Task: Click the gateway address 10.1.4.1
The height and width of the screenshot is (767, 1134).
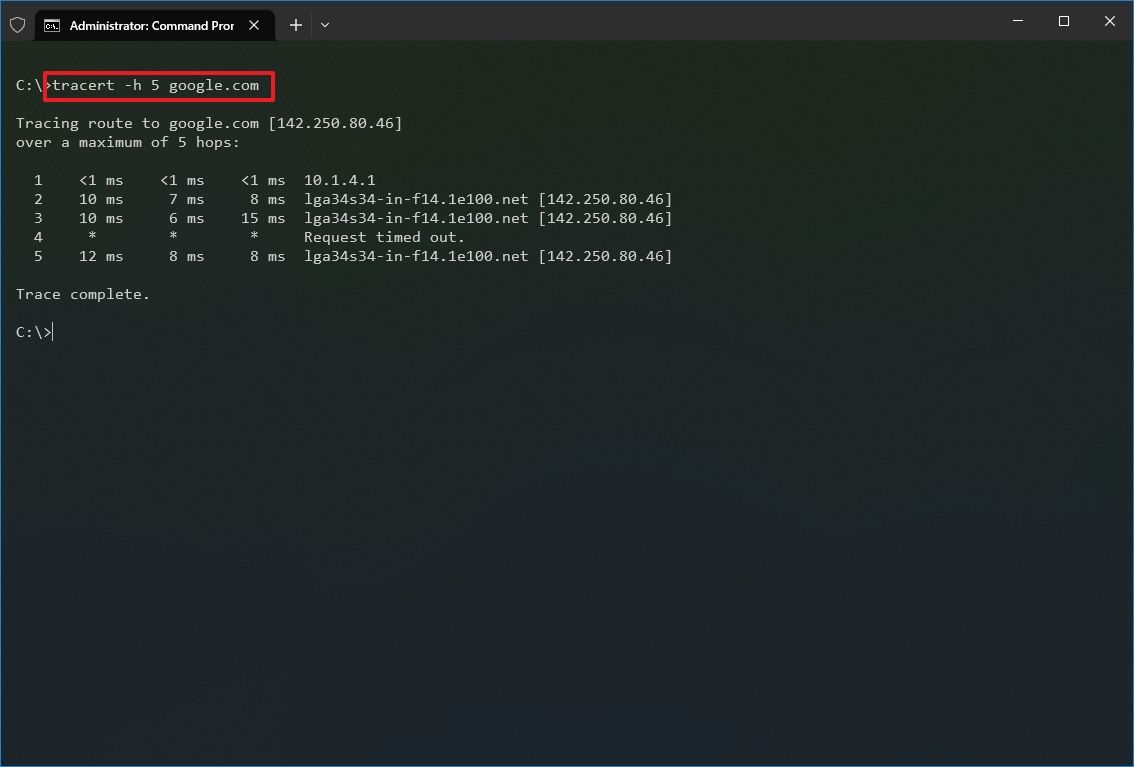Action: click(340, 180)
